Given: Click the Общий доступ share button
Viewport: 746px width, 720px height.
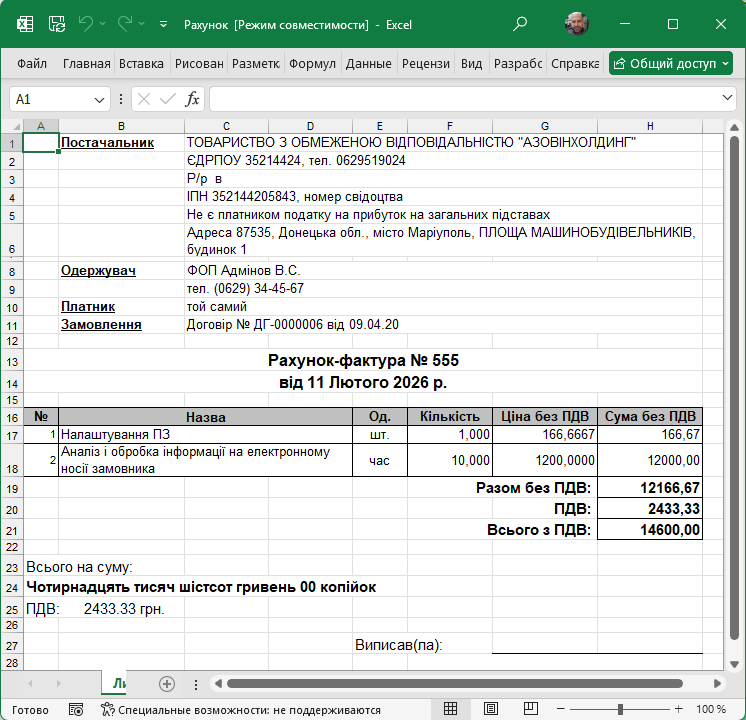Looking at the screenshot, I should click(x=670, y=63).
